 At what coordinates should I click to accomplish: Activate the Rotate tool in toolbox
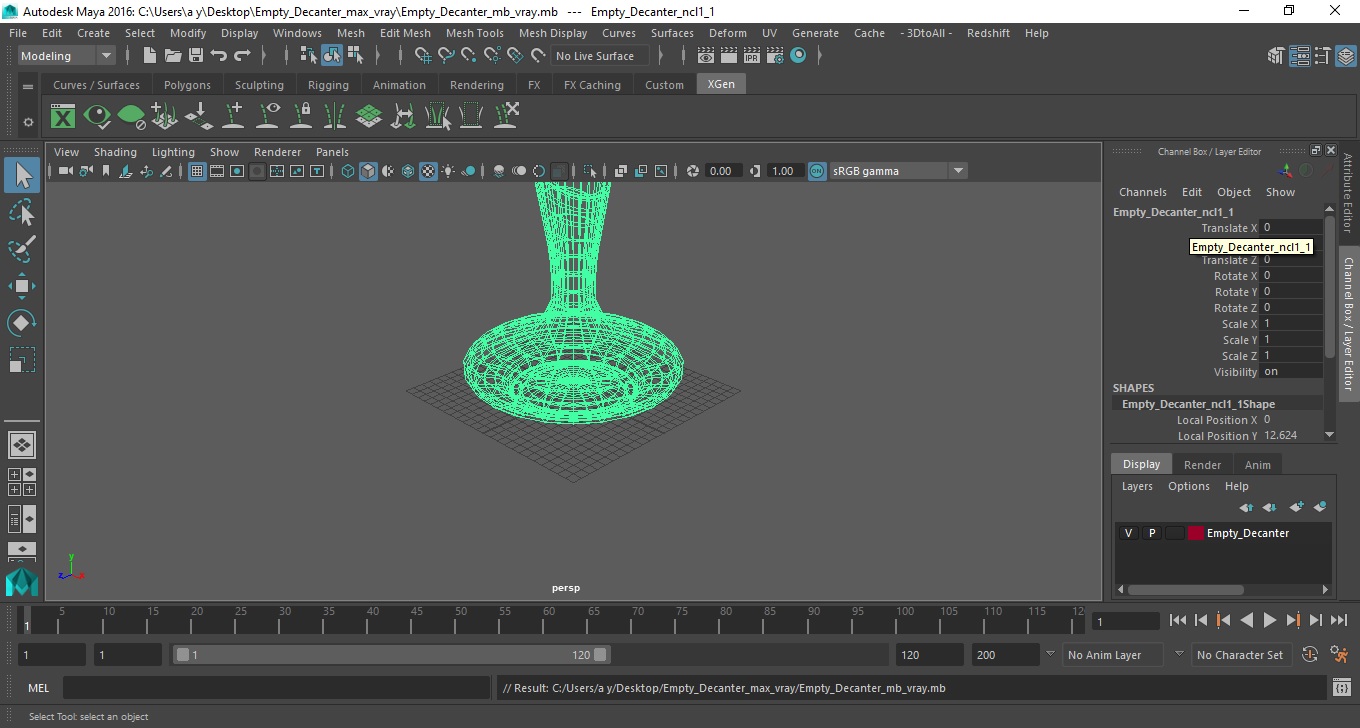click(22, 323)
